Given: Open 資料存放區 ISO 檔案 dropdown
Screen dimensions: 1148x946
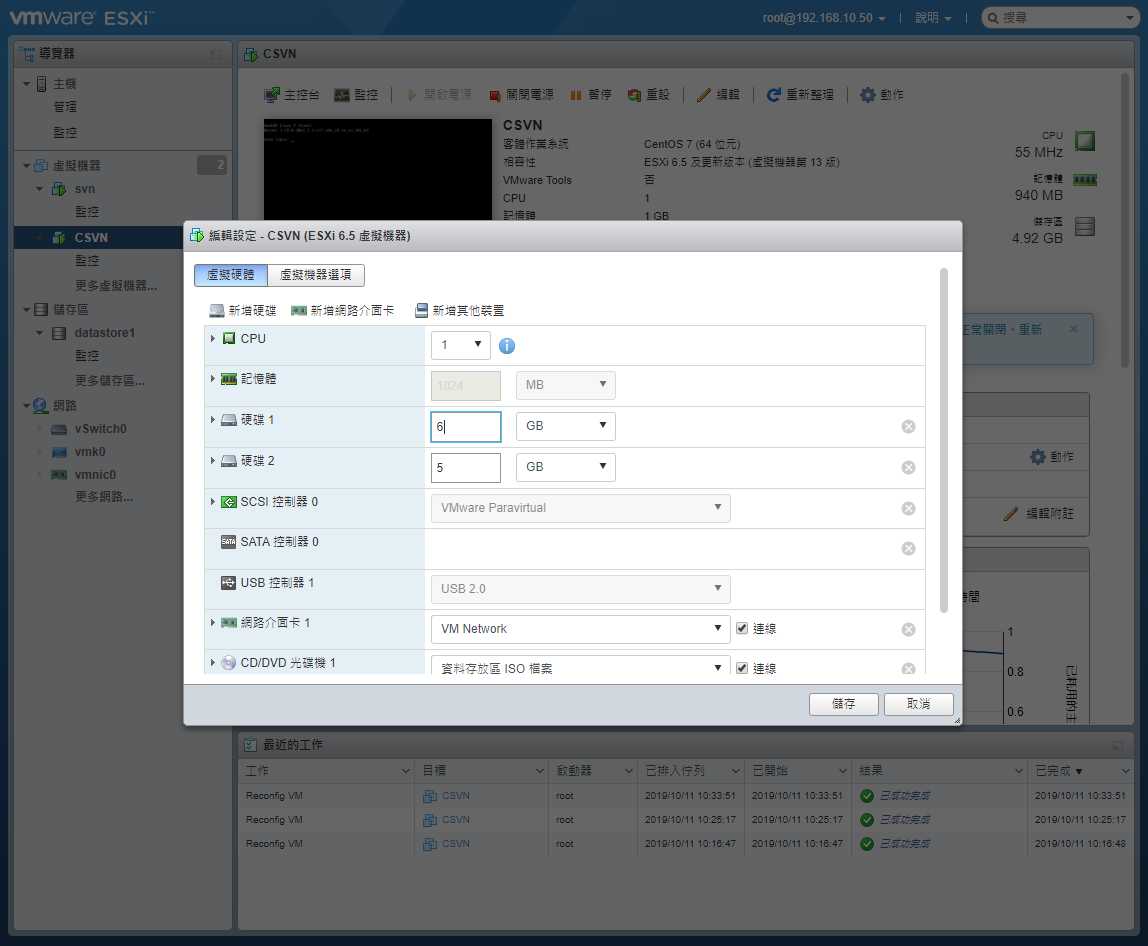Looking at the screenshot, I should pos(581,666).
